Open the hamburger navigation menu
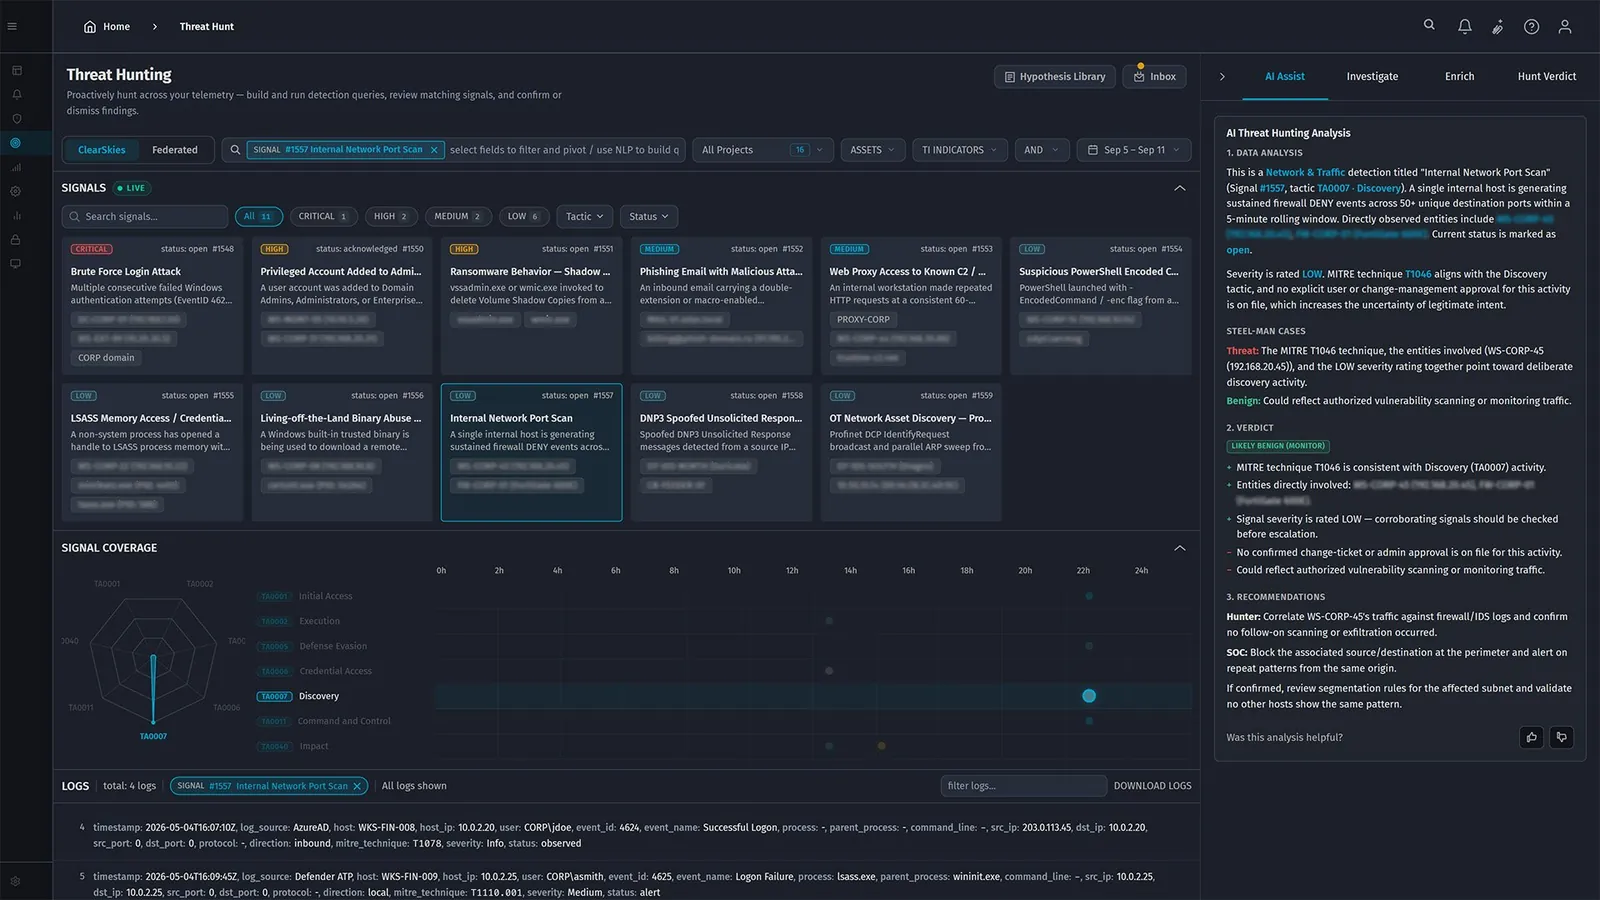 [x=12, y=26]
